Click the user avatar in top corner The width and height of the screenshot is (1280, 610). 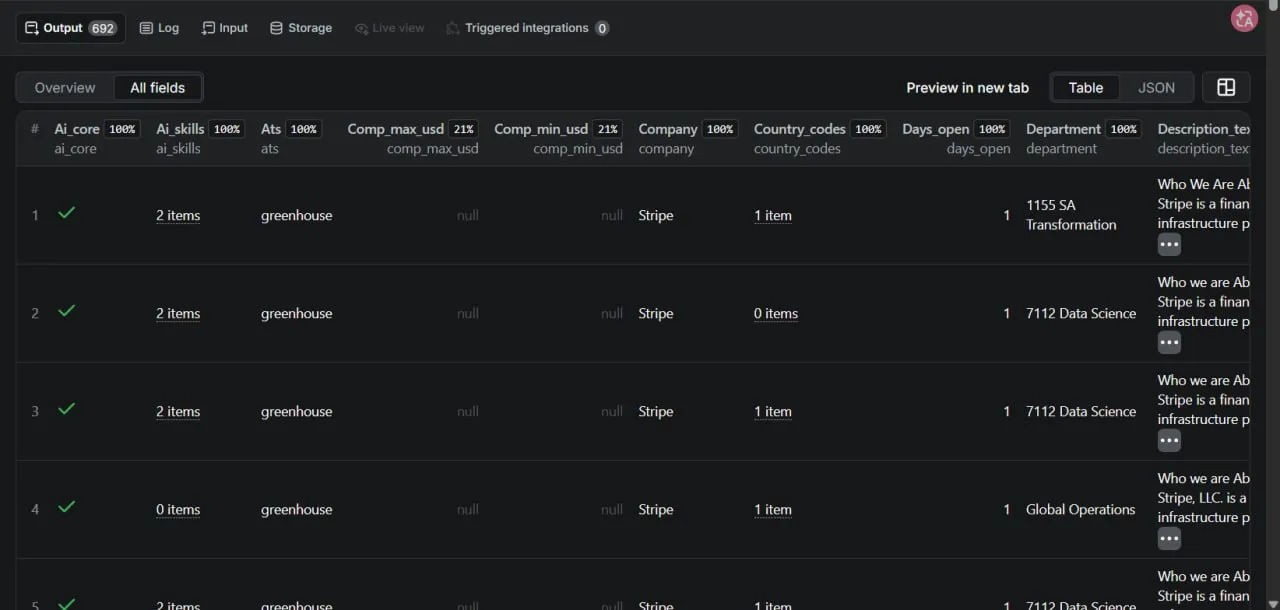[x=1244, y=18]
